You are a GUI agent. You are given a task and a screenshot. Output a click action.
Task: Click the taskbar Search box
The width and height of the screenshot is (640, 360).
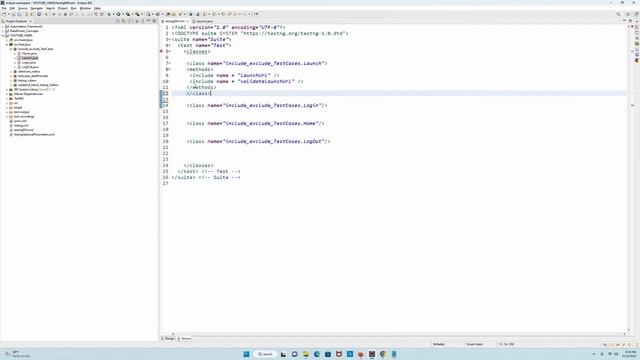(265, 354)
